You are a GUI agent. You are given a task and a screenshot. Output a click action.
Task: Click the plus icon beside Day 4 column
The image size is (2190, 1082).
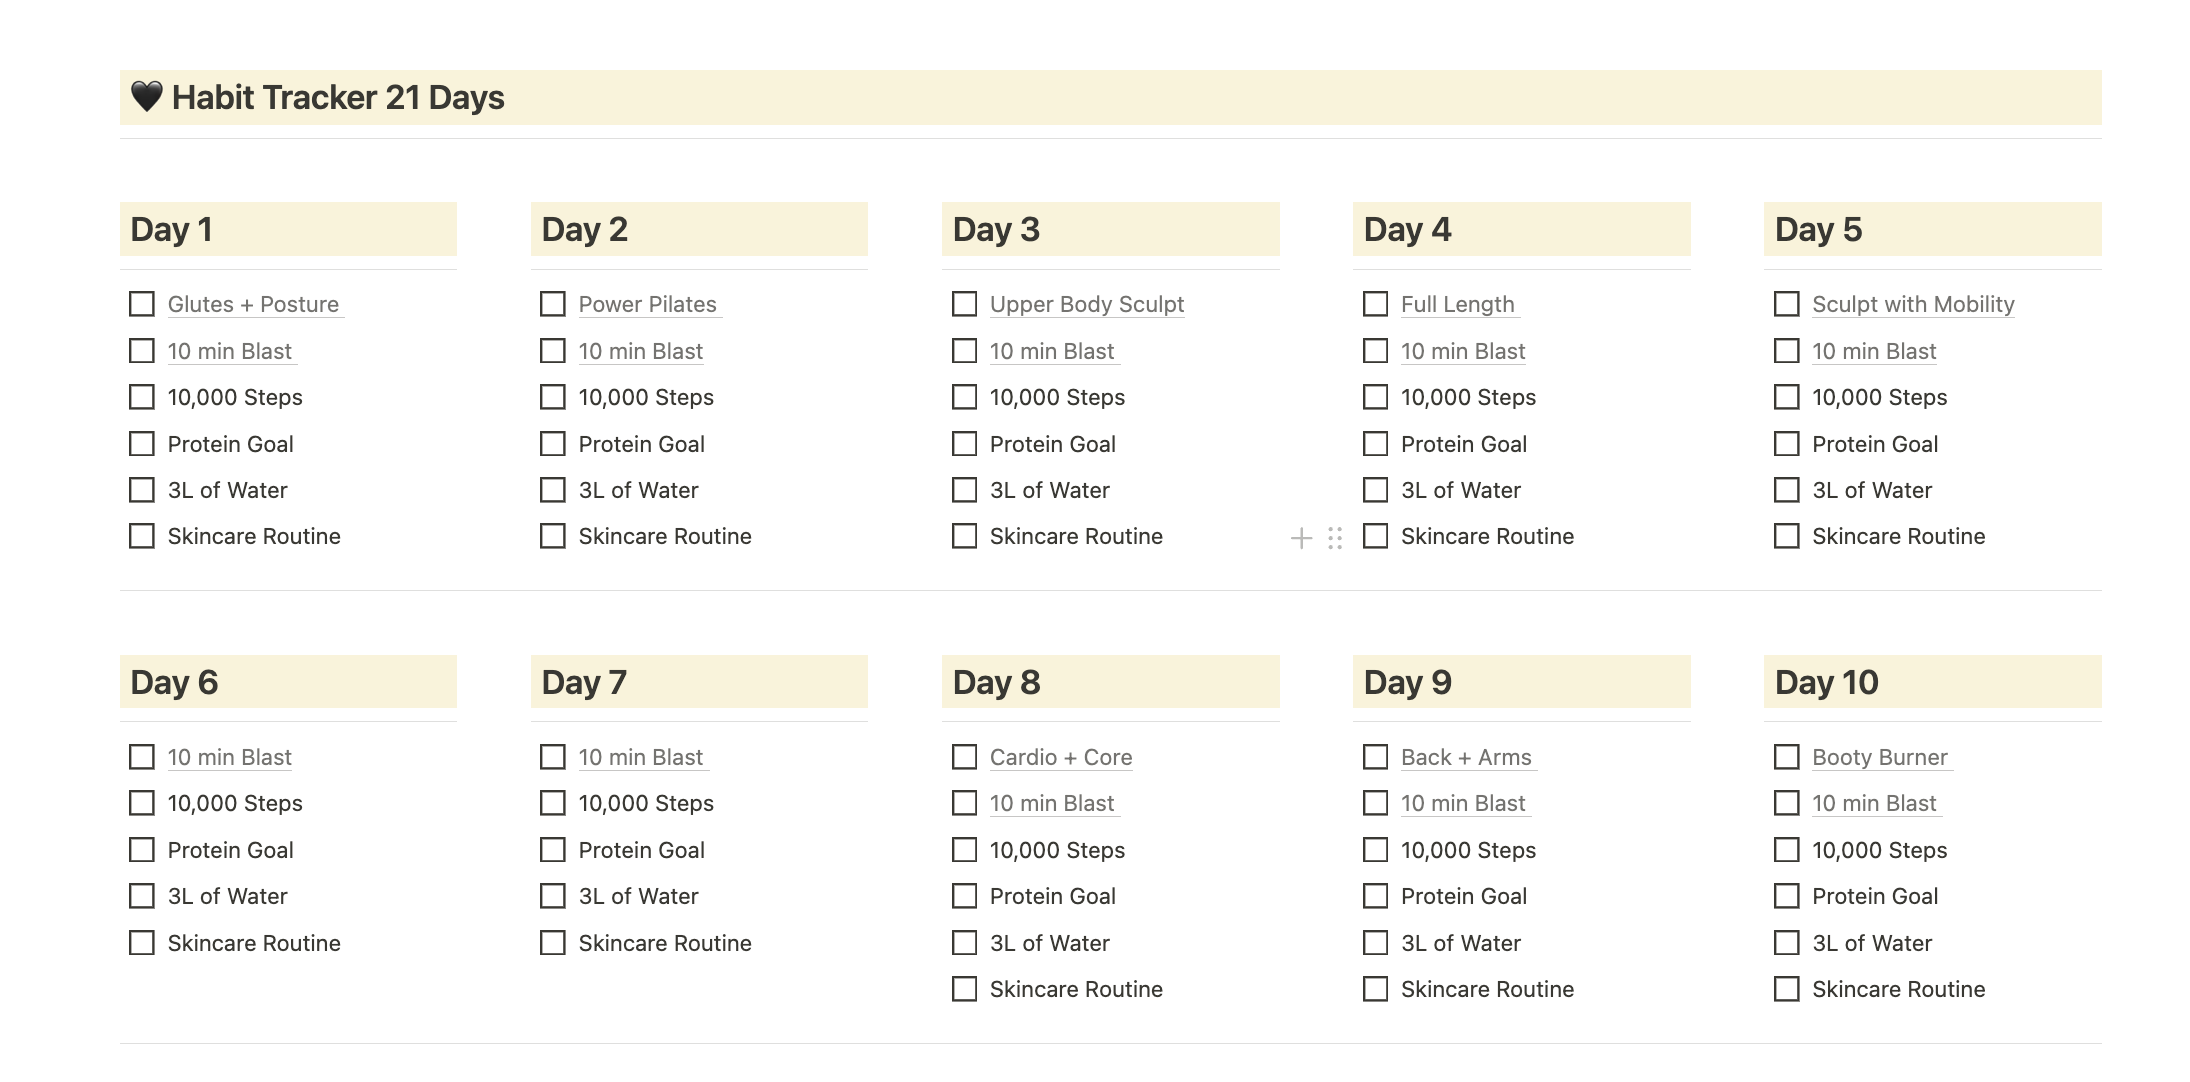[x=1301, y=538]
